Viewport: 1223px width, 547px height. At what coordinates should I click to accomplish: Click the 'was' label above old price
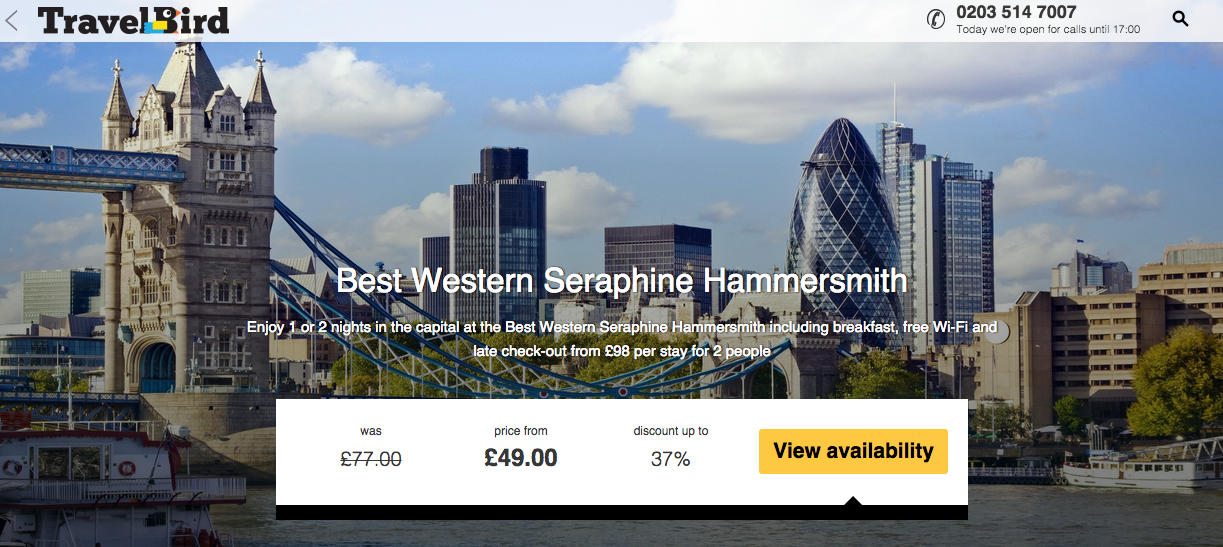[371, 431]
